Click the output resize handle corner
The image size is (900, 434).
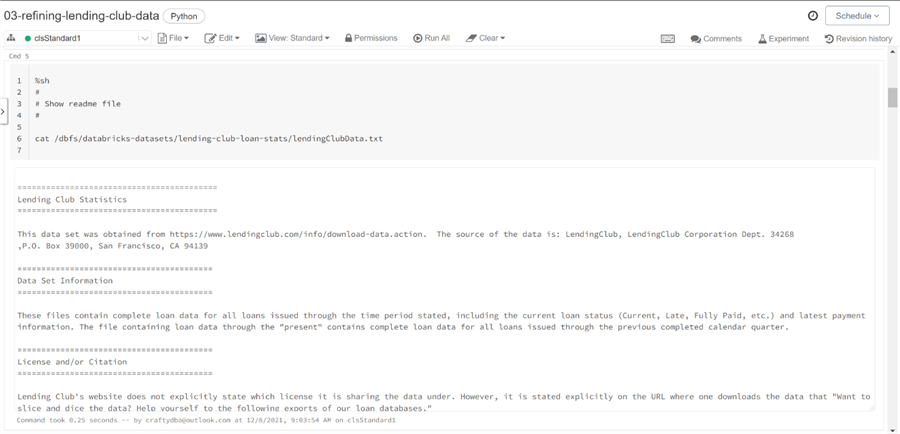tap(872, 408)
